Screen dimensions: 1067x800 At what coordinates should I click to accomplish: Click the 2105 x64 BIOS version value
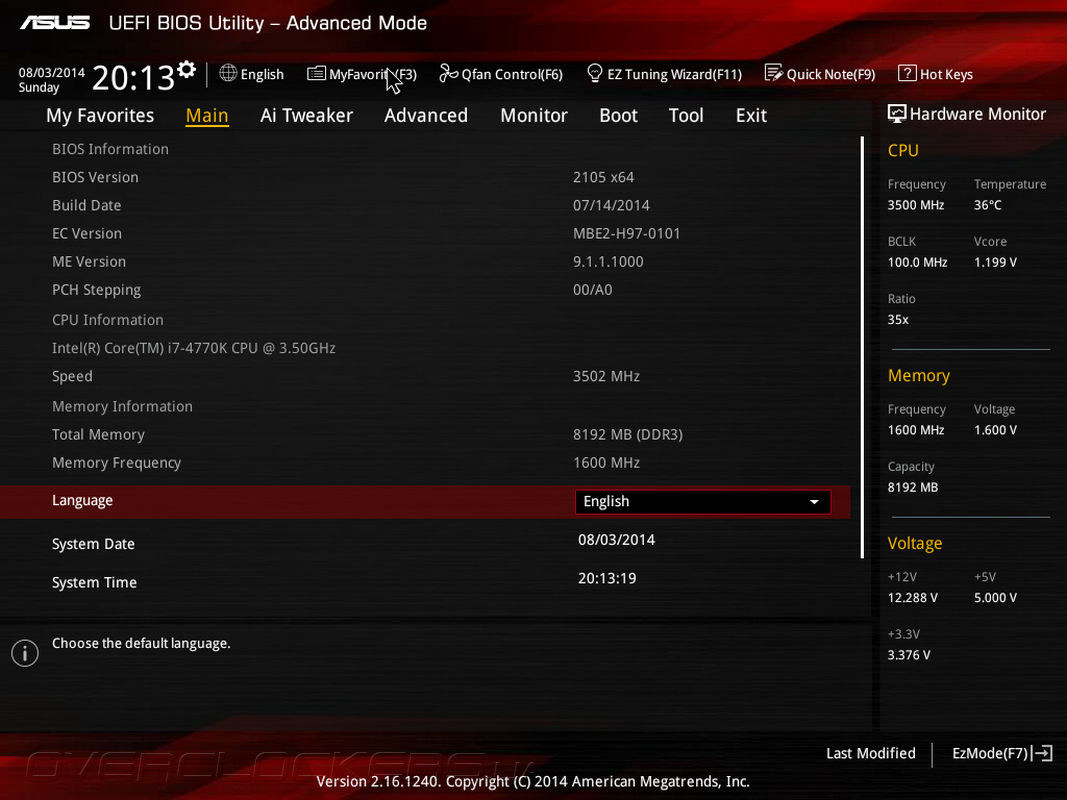tap(604, 178)
